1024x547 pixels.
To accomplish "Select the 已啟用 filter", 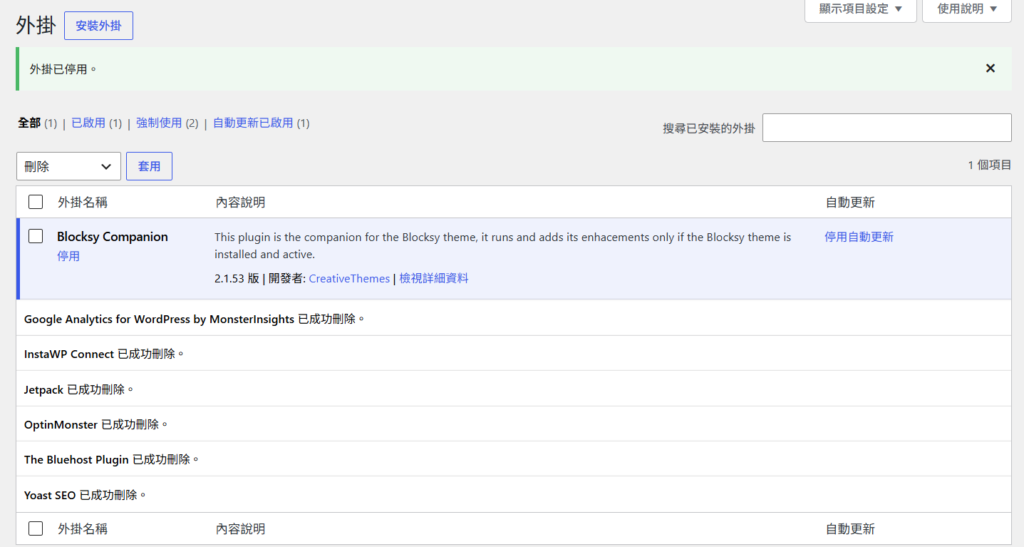I will [88, 123].
